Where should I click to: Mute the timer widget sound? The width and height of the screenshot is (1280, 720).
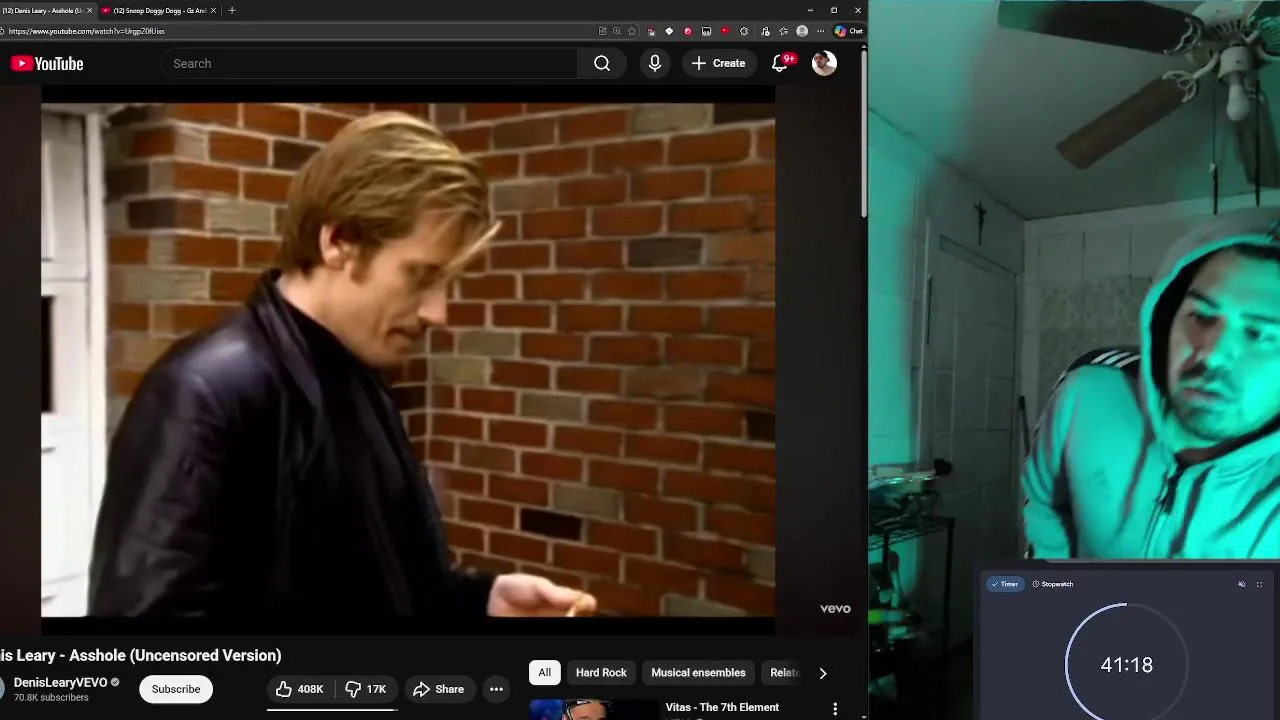1242,584
